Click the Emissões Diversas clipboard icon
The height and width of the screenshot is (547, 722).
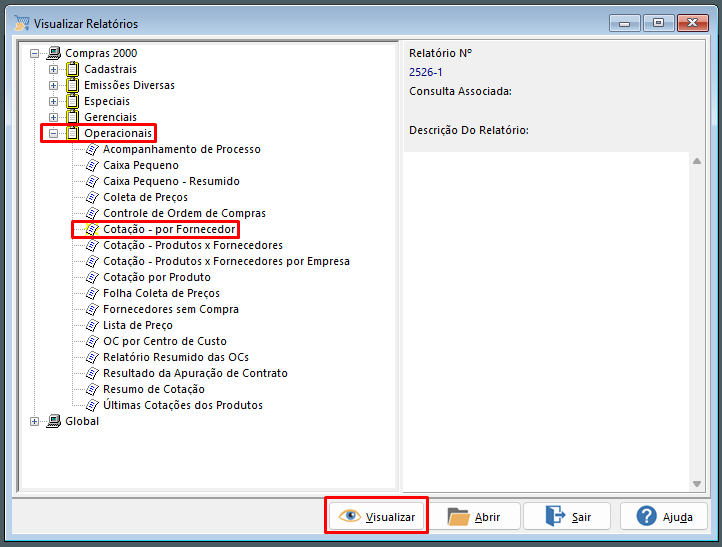click(72, 85)
